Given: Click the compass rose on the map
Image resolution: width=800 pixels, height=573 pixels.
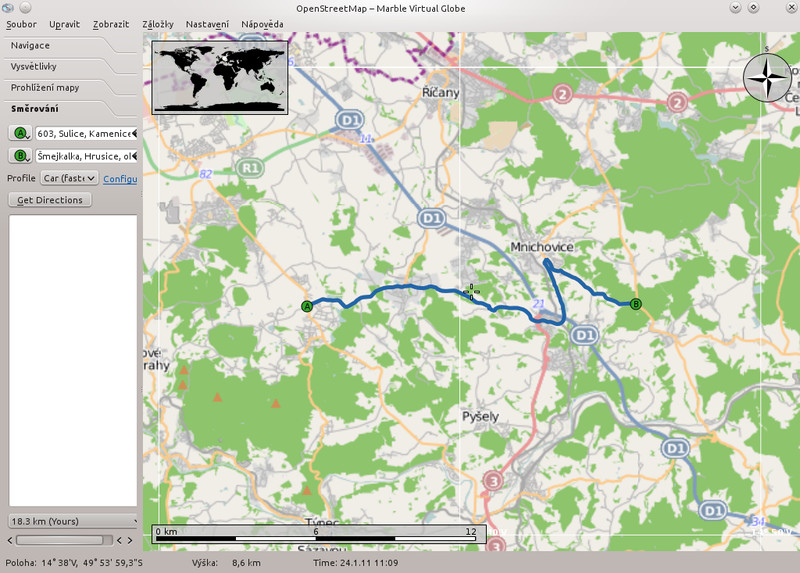Looking at the screenshot, I should pyautogui.click(x=767, y=78).
